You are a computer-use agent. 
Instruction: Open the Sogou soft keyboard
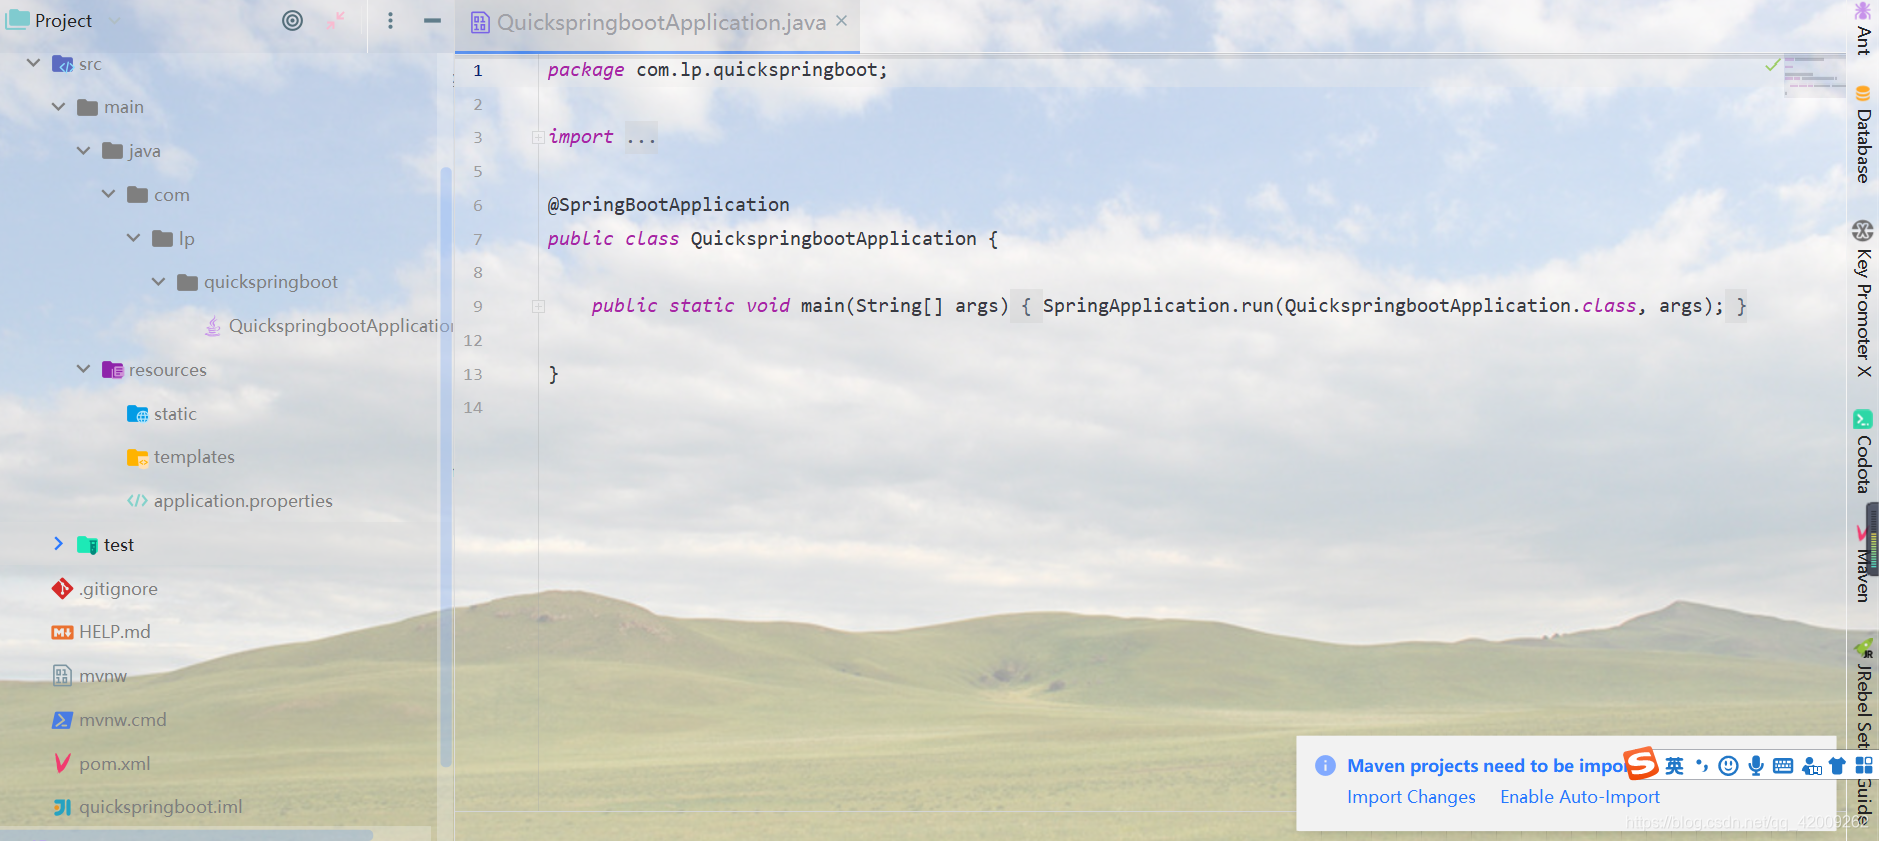(1783, 766)
